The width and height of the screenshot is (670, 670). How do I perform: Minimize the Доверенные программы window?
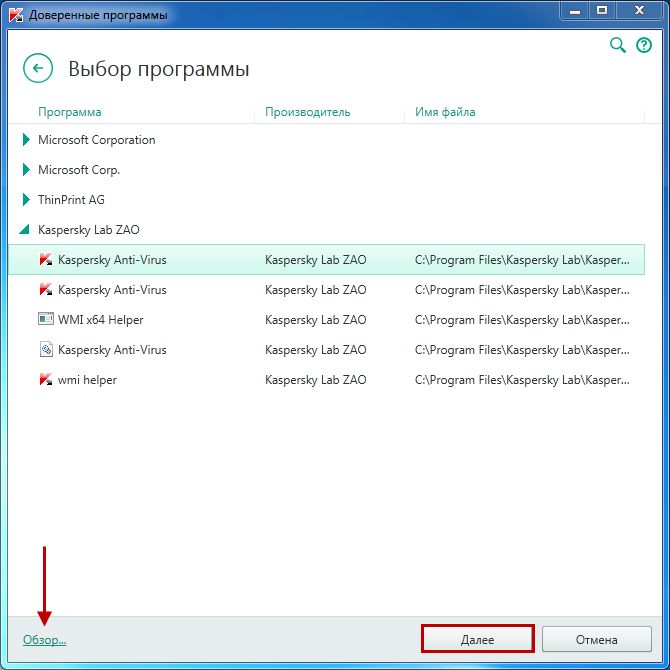575,11
